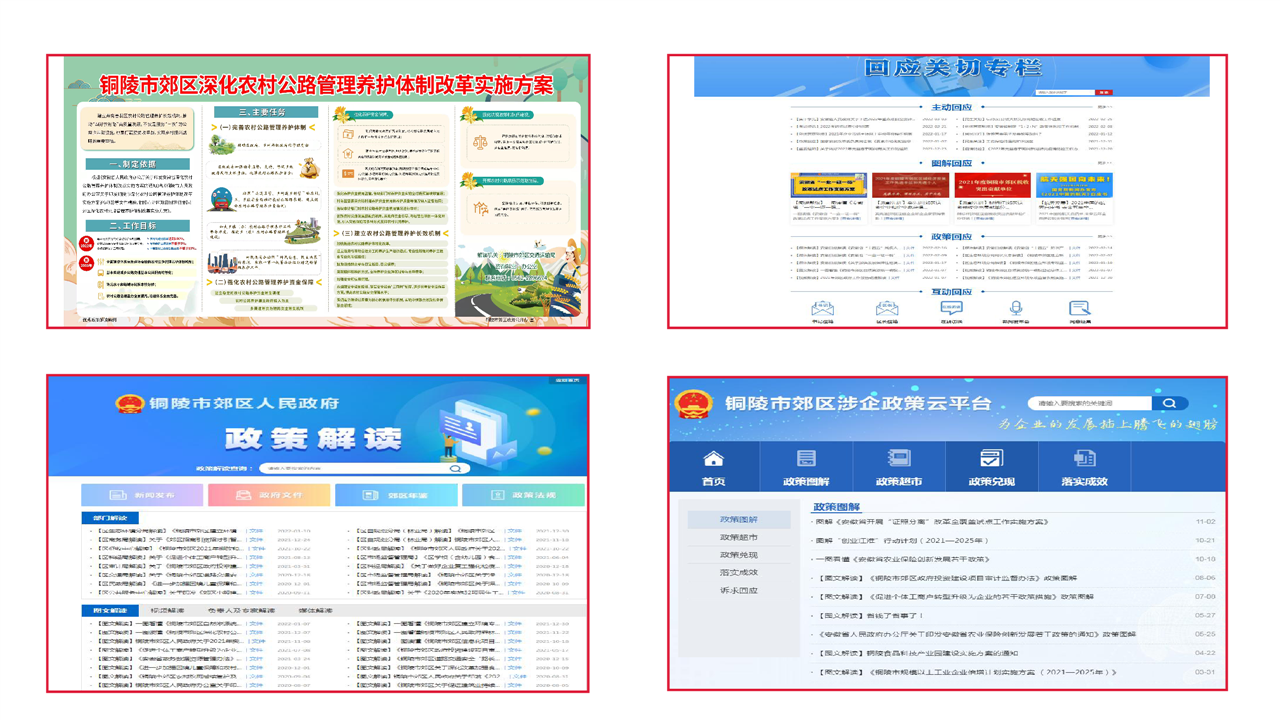Screen dimensions: 1280x720
Task: Switch to the 媒体解读 tab
Action: (x=315, y=610)
